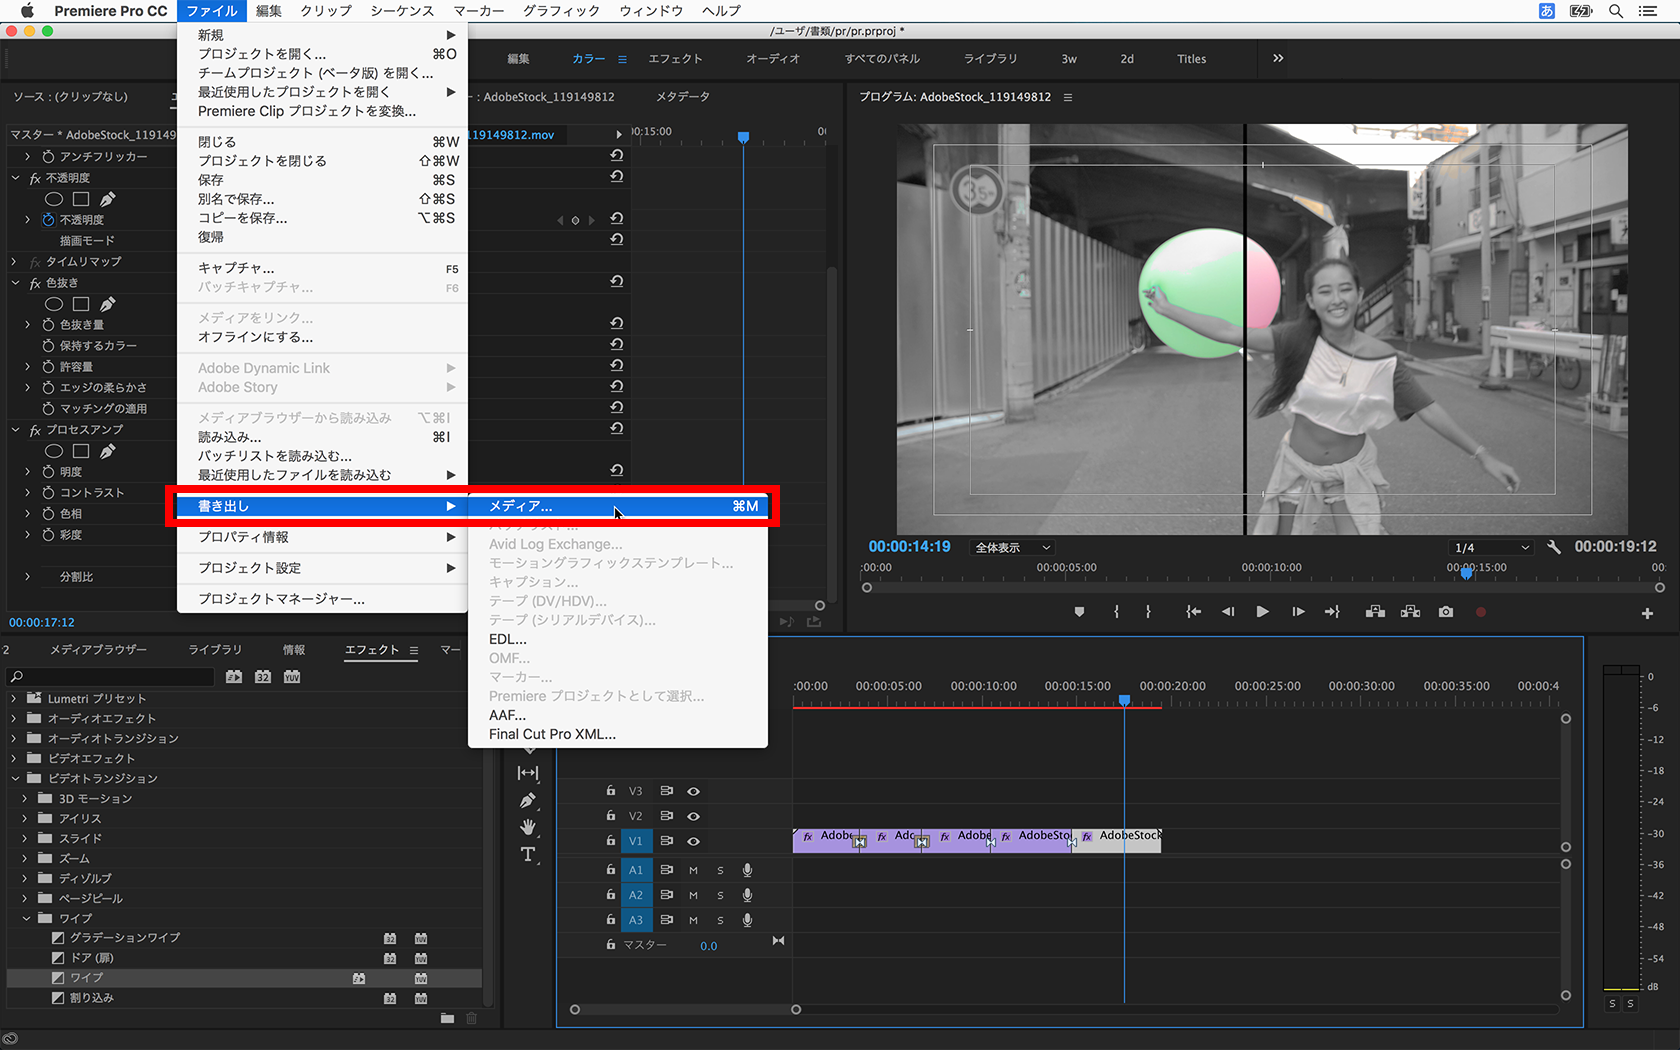This screenshot has width=1680, height=1050.
Task: Choose メディア... from the export submenu
Action: 520,506
